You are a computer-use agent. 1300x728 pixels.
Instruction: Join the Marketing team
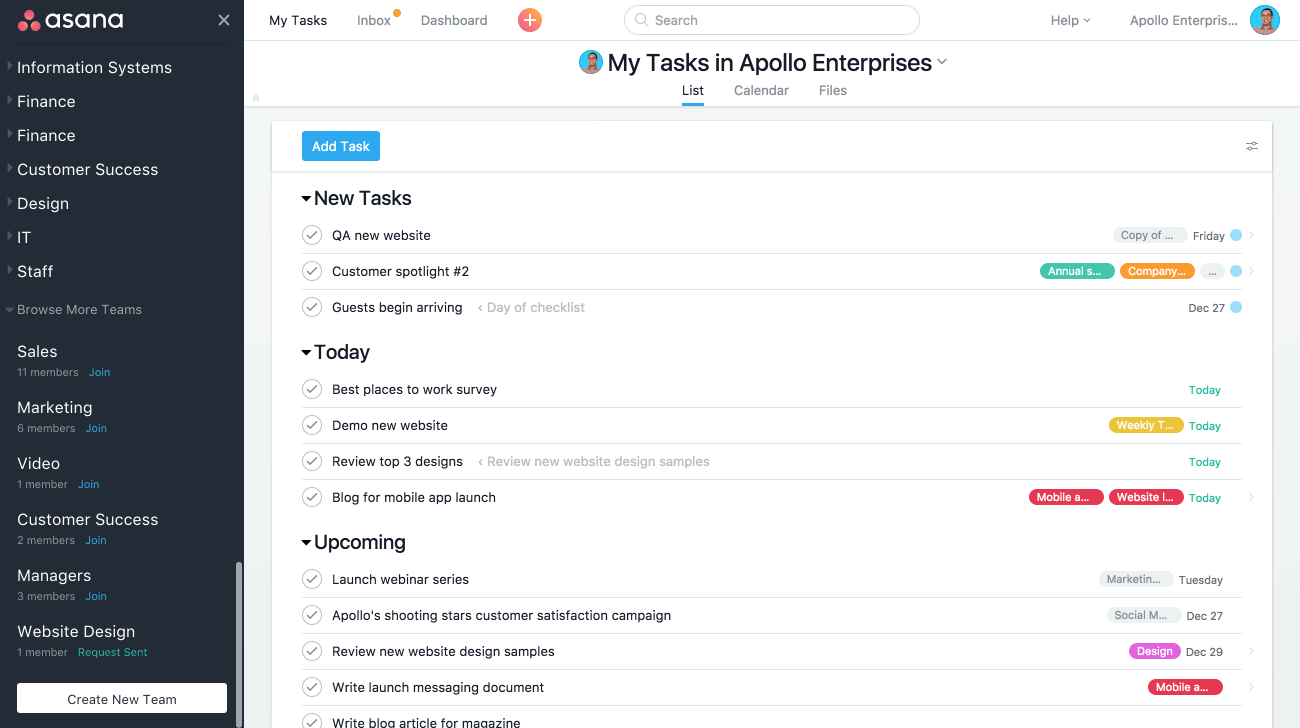click(x=96, y=428)
